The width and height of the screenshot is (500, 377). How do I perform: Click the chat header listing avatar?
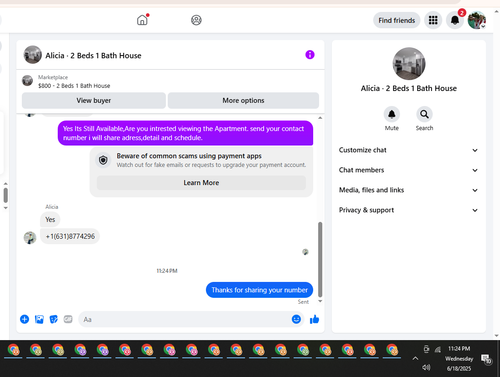(32, 55)
